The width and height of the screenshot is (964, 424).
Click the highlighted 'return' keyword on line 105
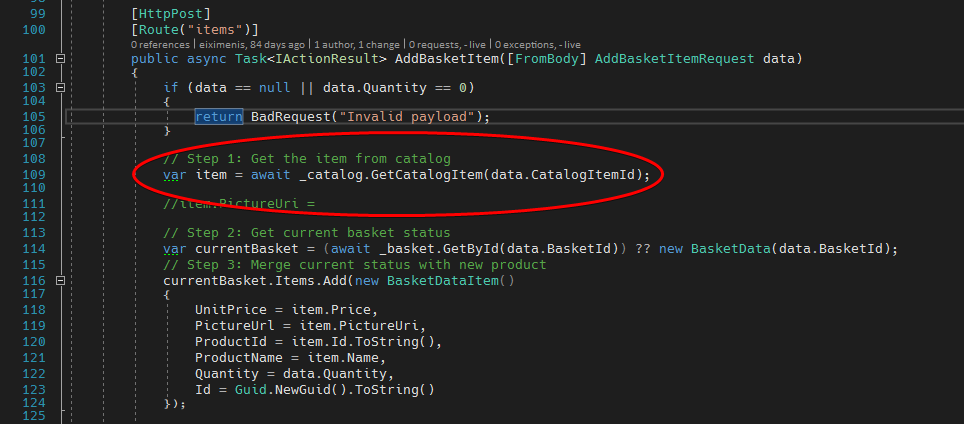click(219, 117)
